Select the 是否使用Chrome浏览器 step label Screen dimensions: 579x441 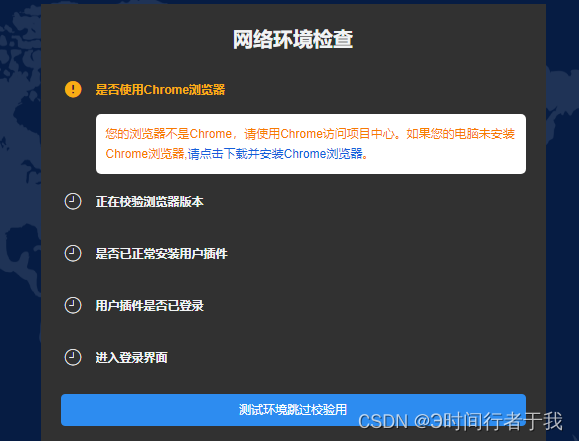160,90
